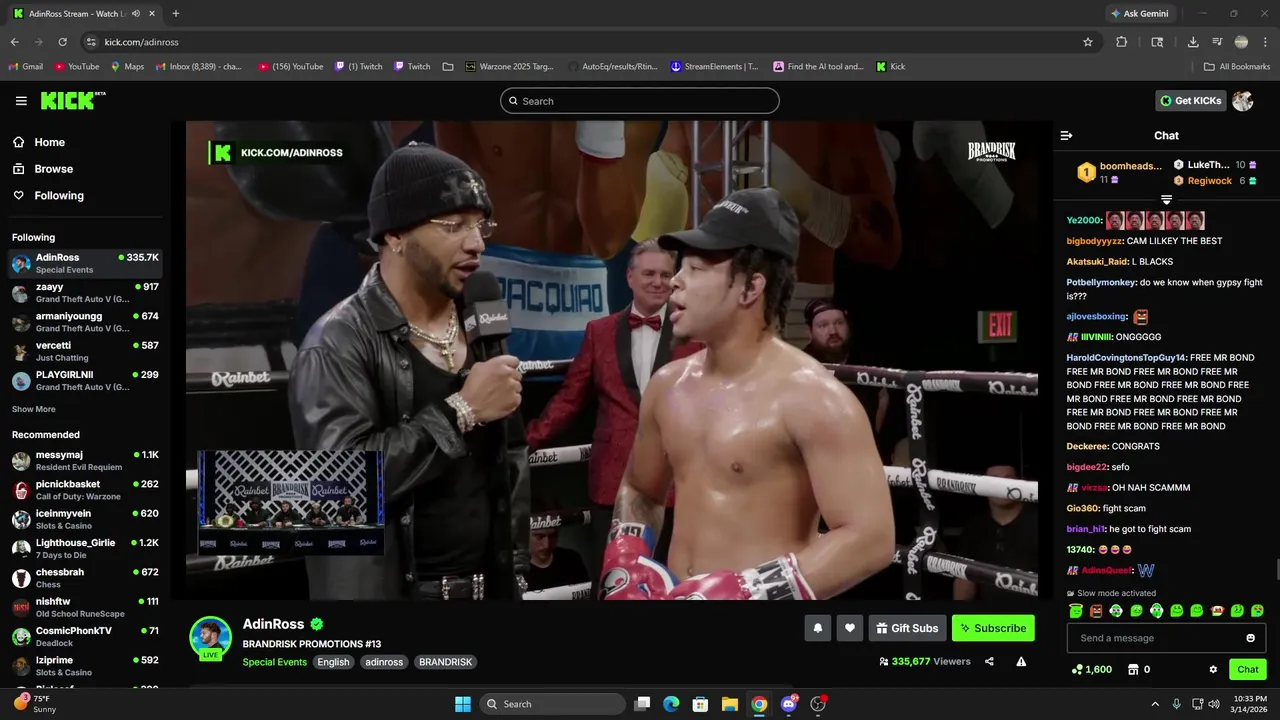Click the notification bell for AdinRoss
This screenshot has height=720, width=1280.
coord(817,628)
